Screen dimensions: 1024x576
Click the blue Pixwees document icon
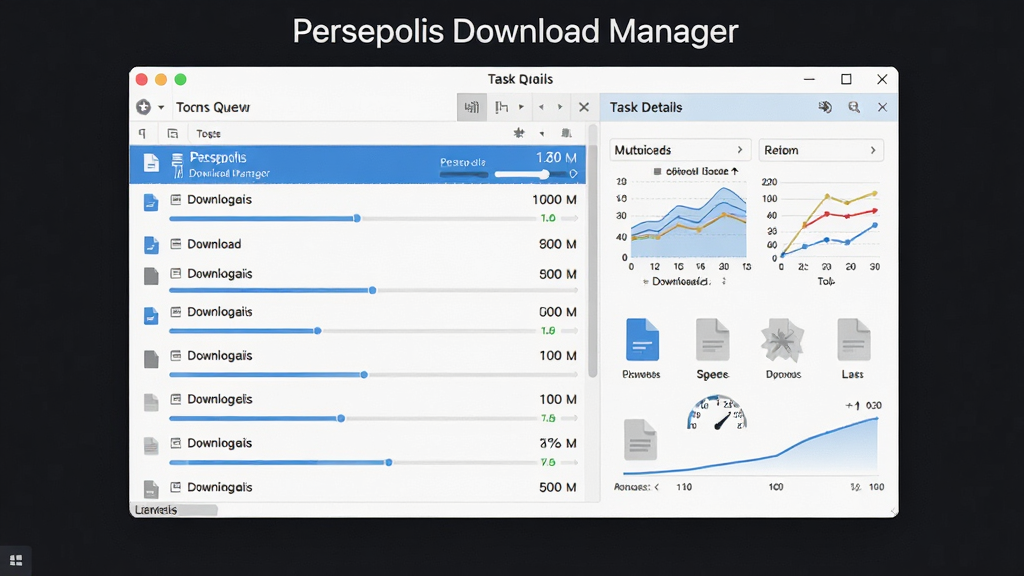click(x=642, y=340)
